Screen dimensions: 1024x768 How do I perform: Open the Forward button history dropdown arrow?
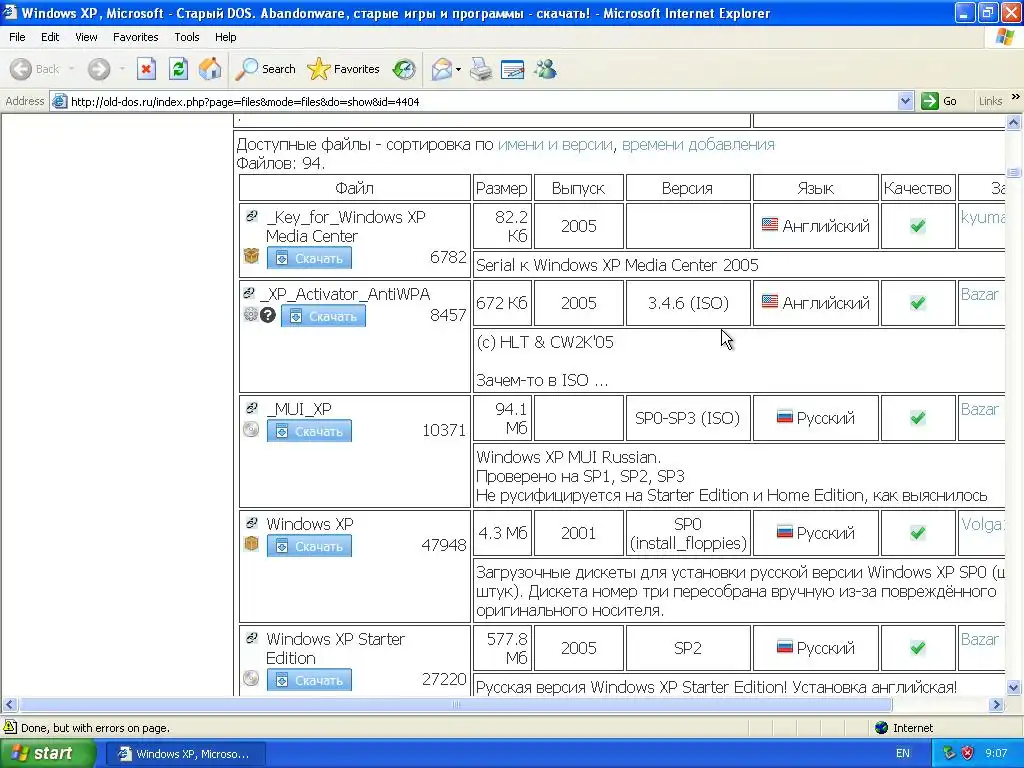pos(122,69)
